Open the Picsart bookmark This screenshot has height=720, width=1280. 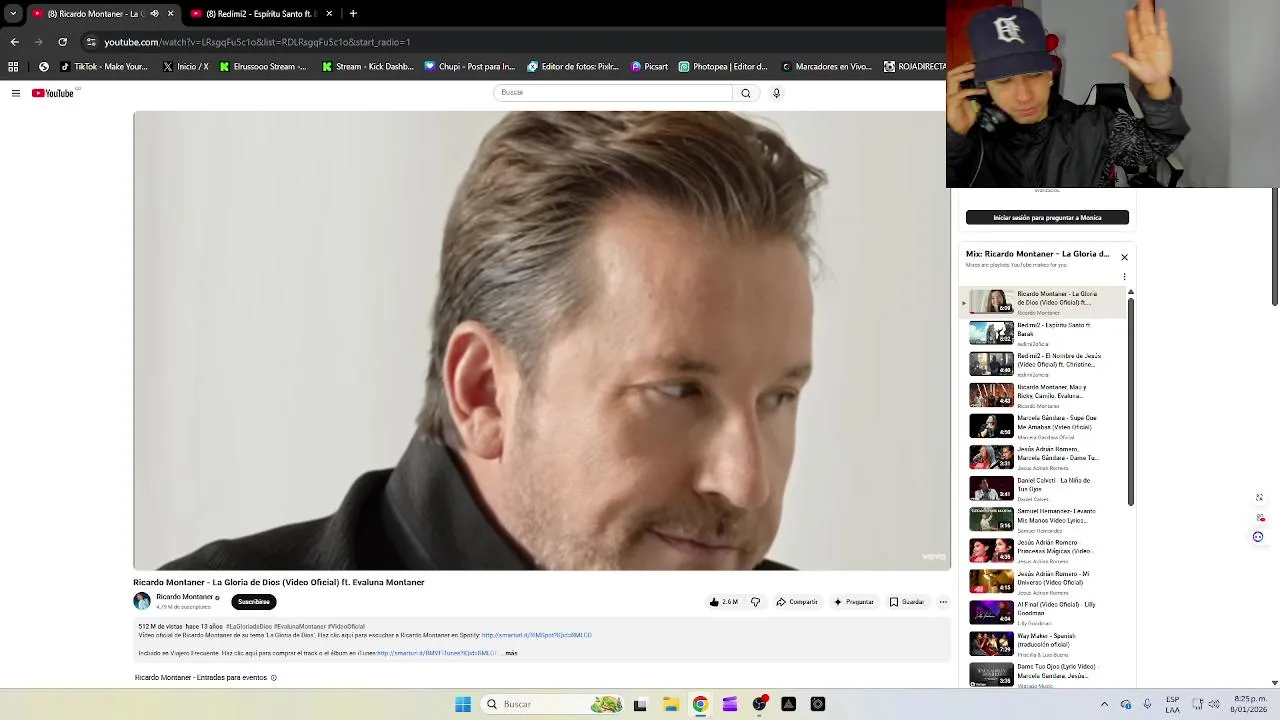[649, 67]
